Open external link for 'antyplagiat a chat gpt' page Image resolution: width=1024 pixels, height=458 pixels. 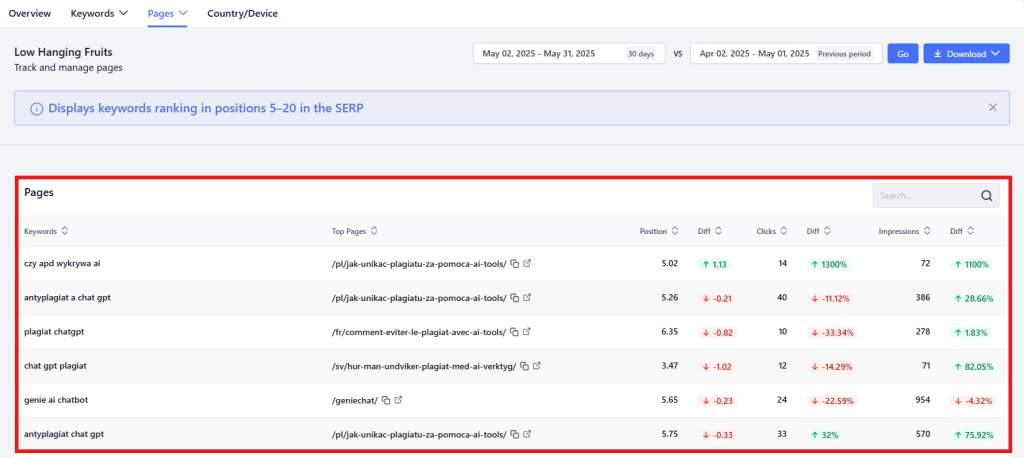(527, 298)
